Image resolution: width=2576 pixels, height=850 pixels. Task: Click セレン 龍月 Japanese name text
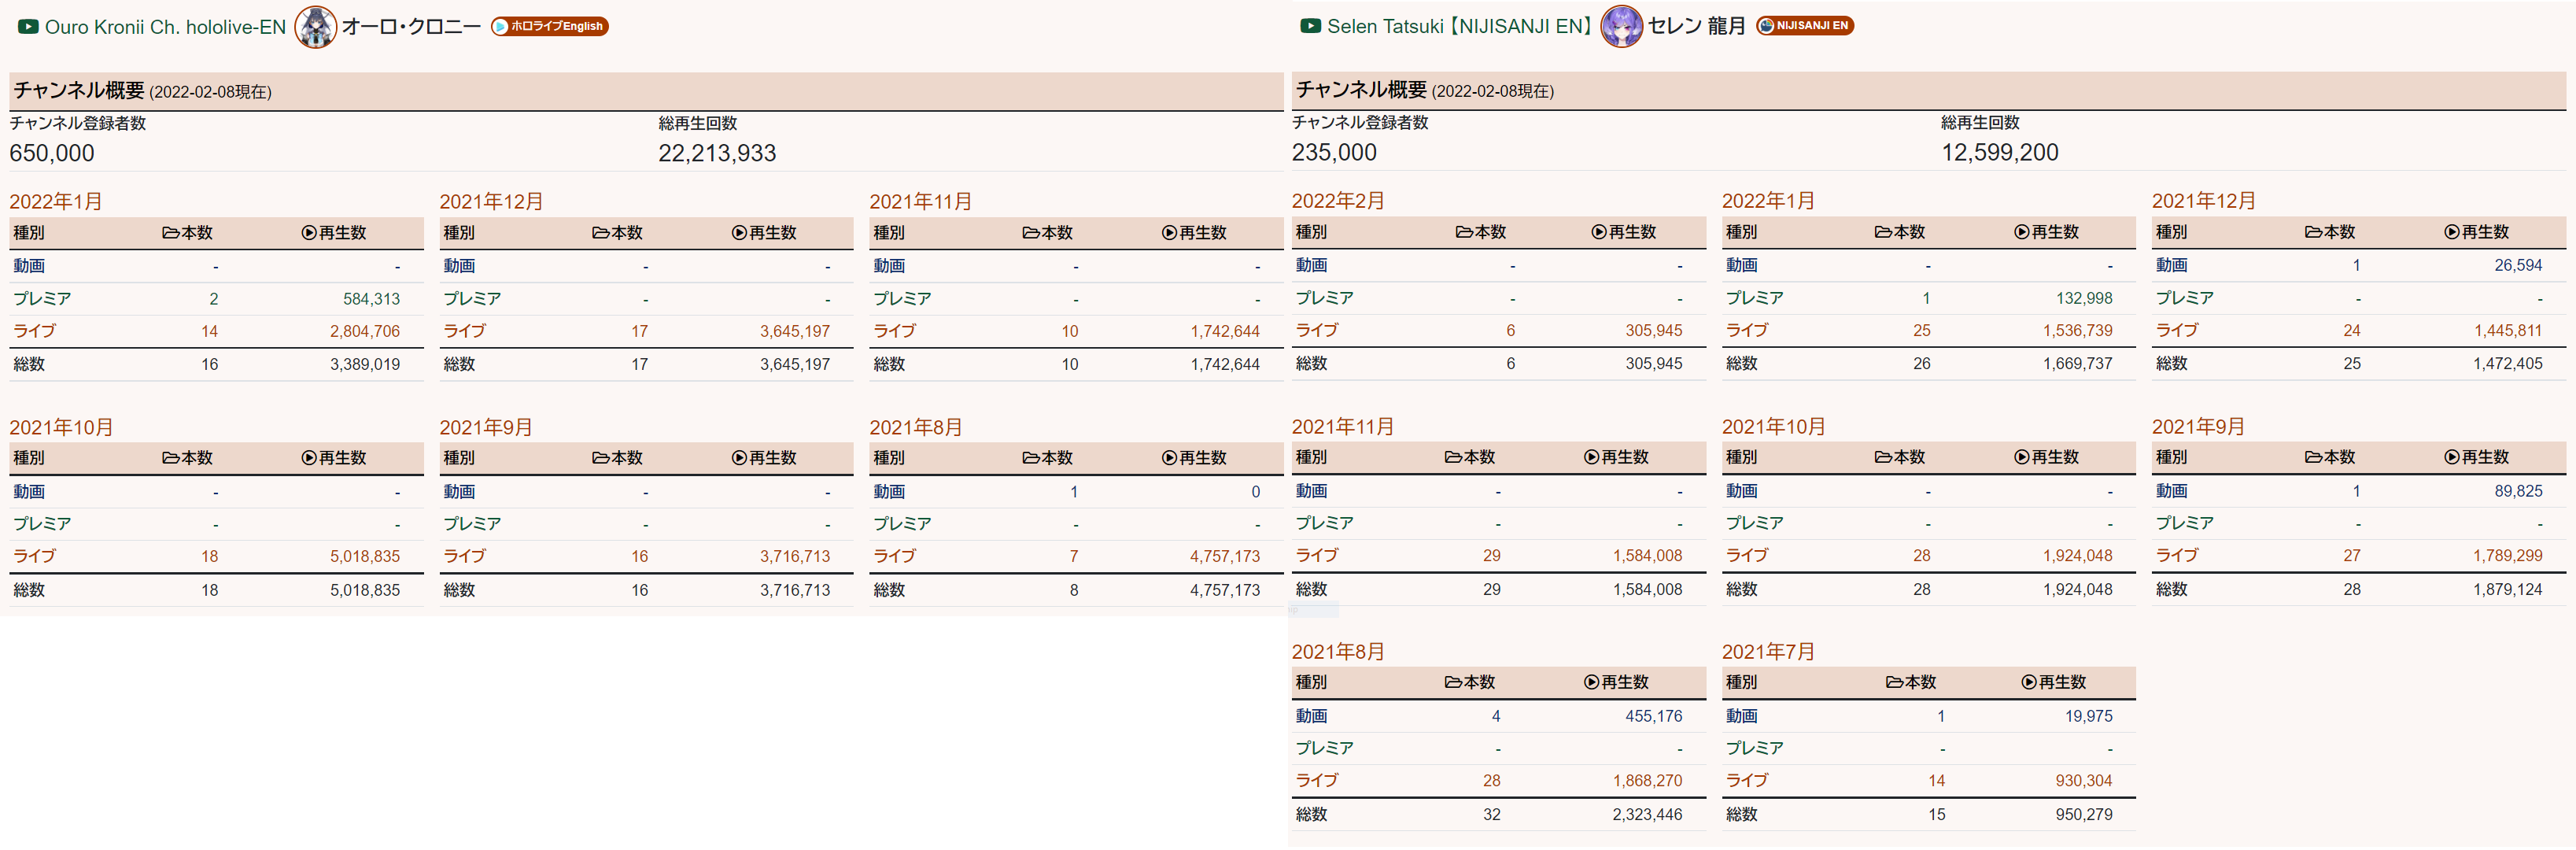click(1696, 26)
